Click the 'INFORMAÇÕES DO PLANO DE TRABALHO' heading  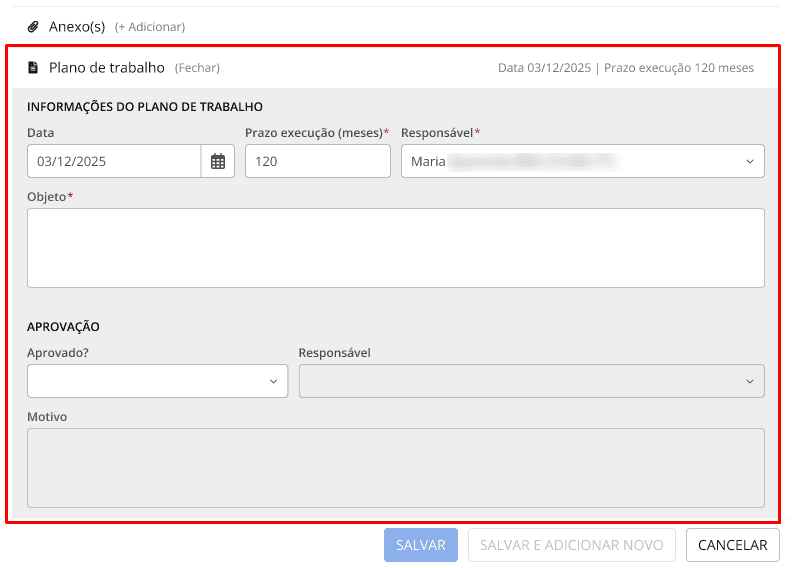pyautogui.click(x=145, y=107)
